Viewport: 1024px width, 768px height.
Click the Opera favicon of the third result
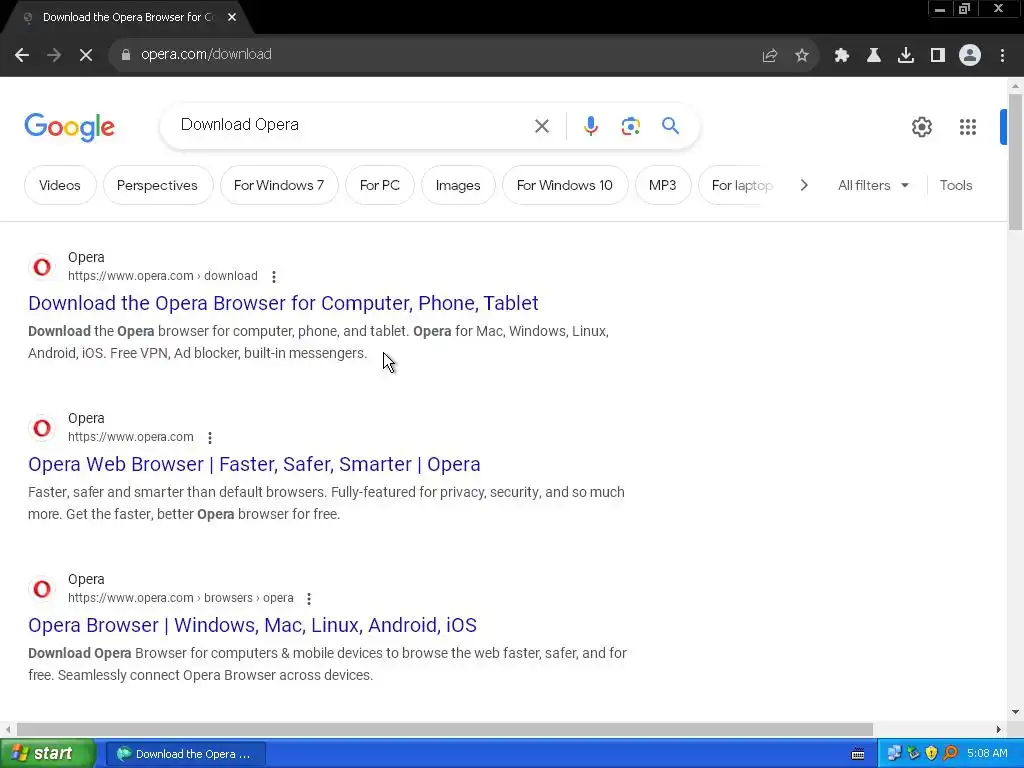pyautogui.click(x=42, y=588)
